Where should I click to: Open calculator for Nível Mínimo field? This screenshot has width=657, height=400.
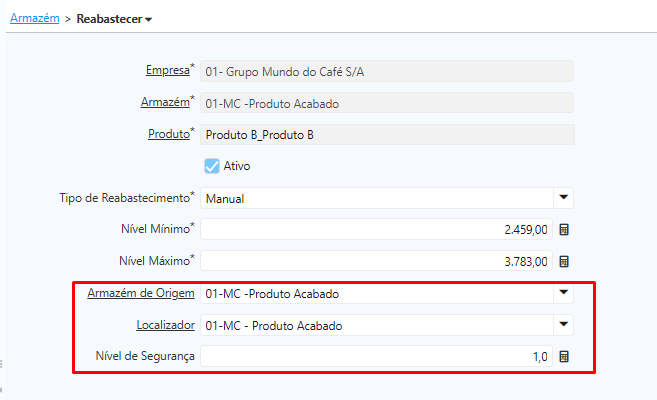(564, 230)
